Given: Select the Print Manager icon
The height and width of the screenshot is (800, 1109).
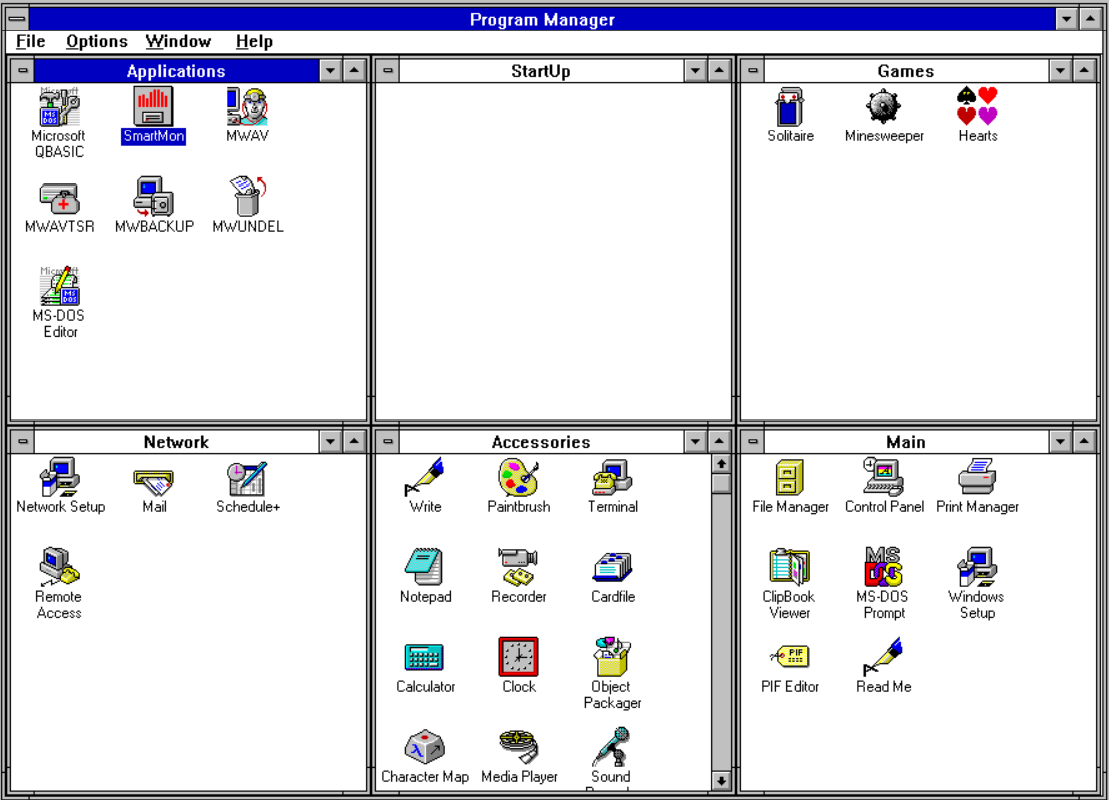Looking at the screenshot, I should point(977,477).
